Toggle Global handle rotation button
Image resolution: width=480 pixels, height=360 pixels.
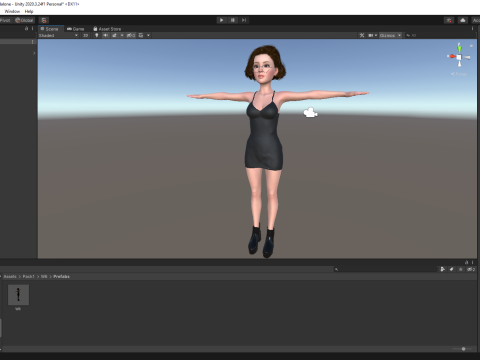pyautogui.click(x=24, y=20)
